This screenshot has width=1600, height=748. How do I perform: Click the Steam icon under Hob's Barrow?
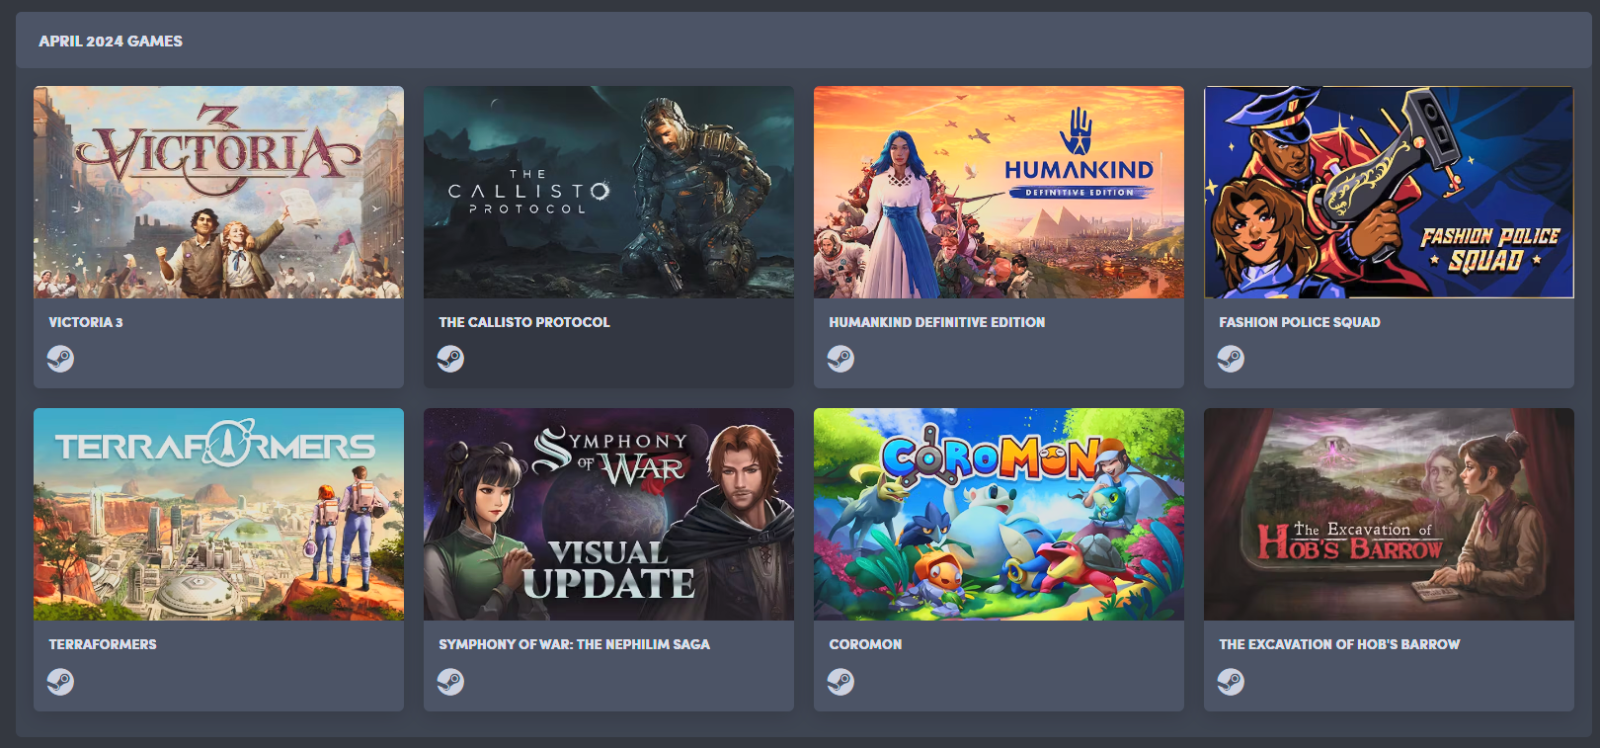[1230, 682]
